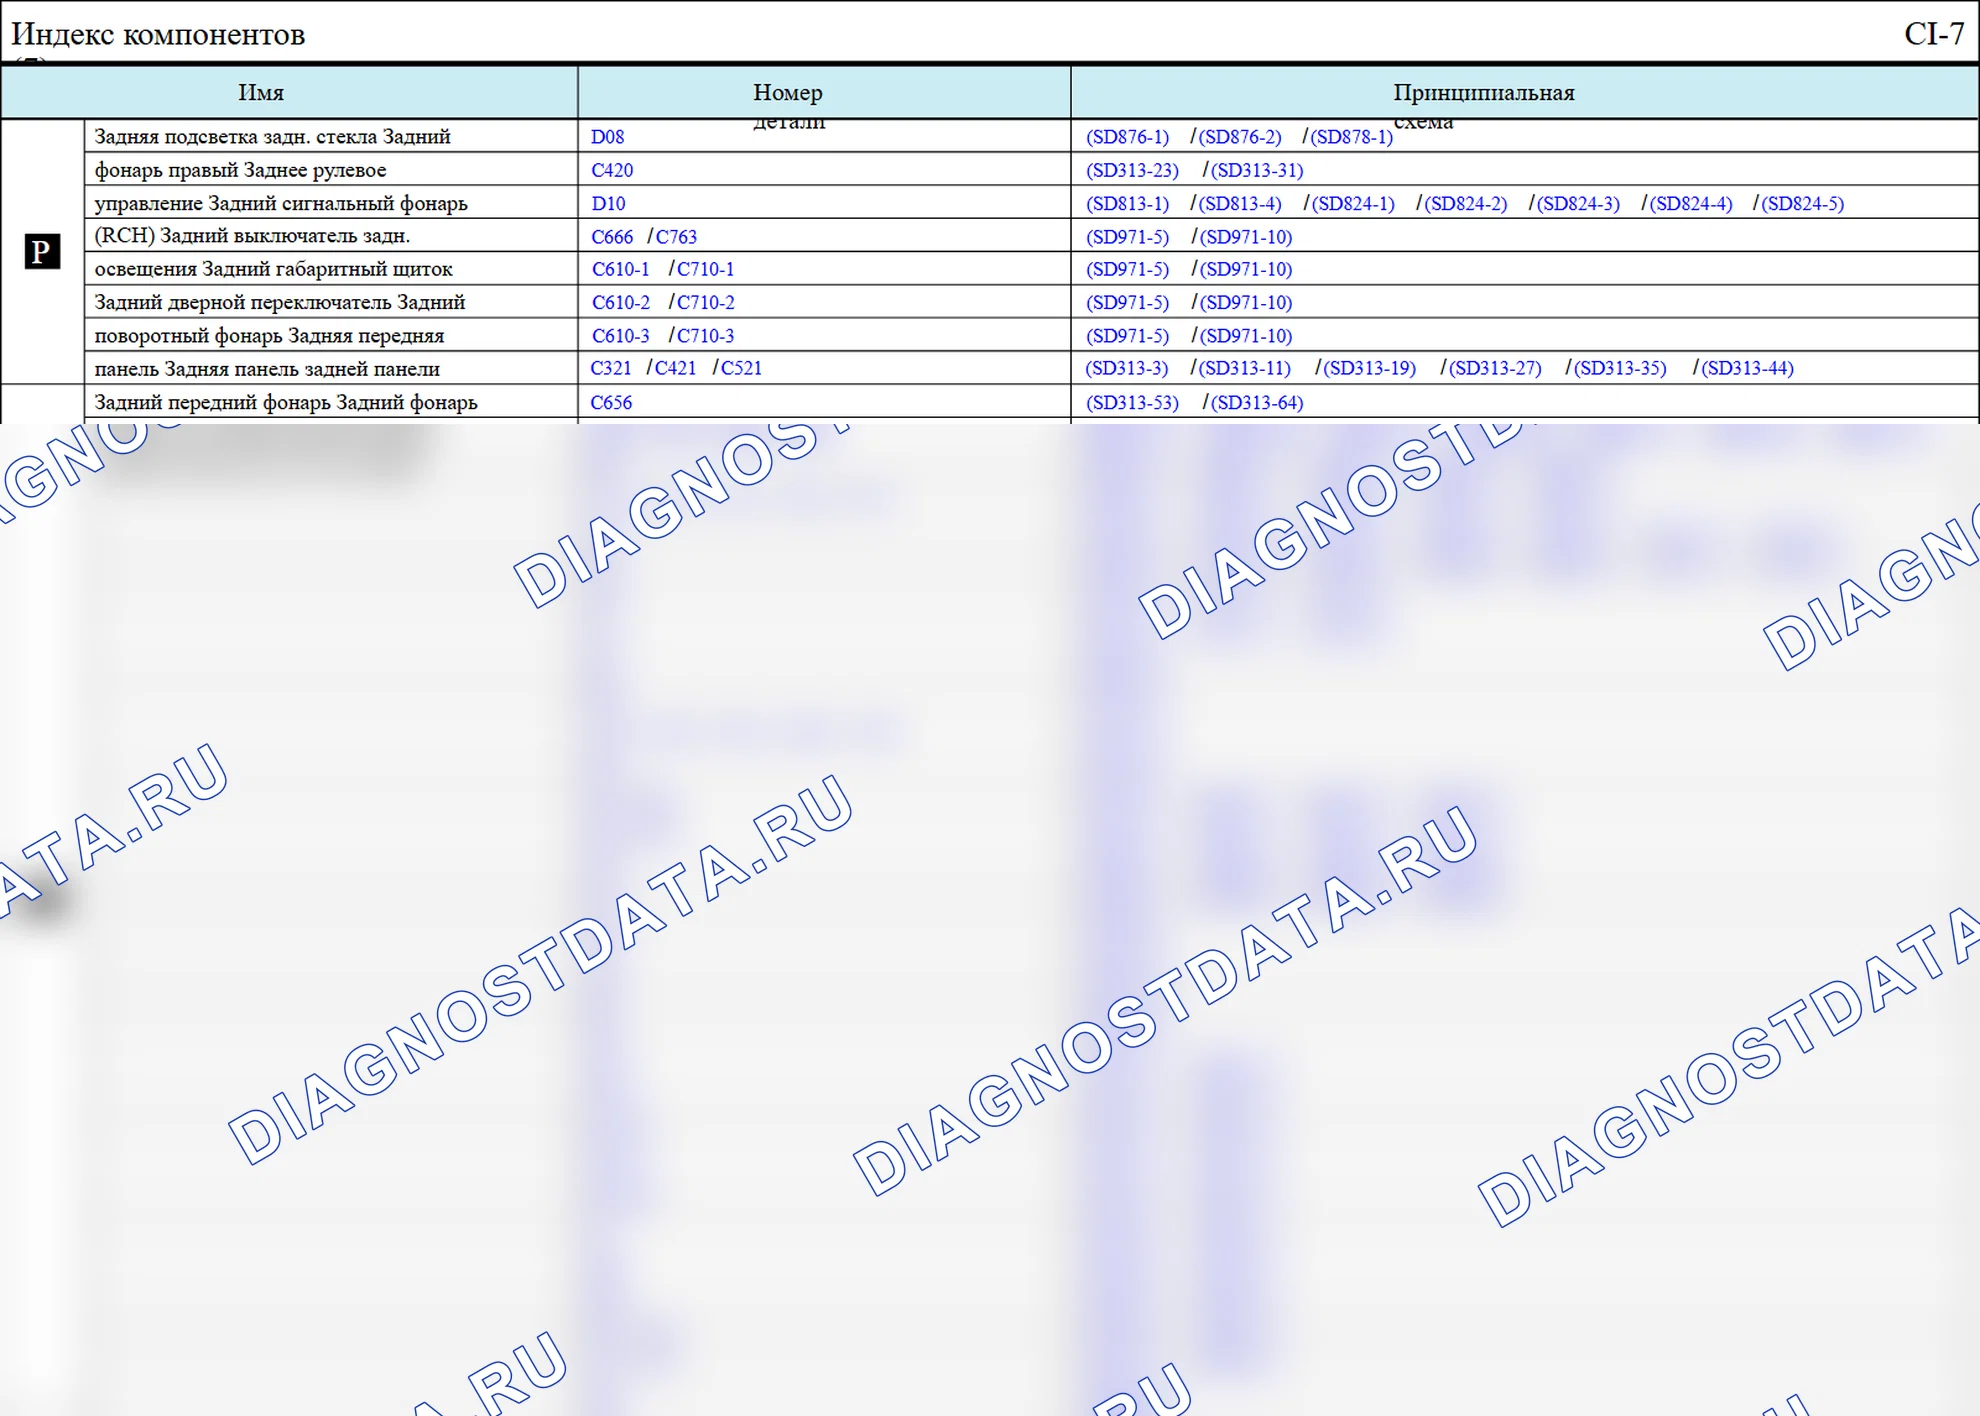
Task: Open part number link C710-1
Action: pos(706,269)
